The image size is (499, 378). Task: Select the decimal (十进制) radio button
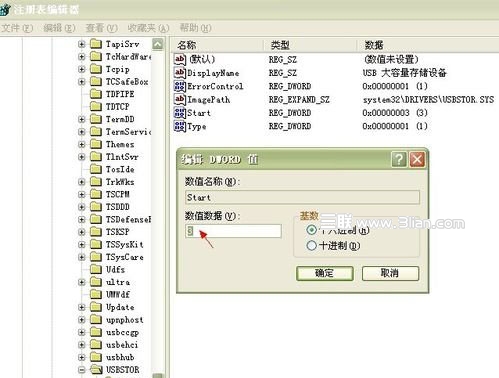click(x=311, y=246)
